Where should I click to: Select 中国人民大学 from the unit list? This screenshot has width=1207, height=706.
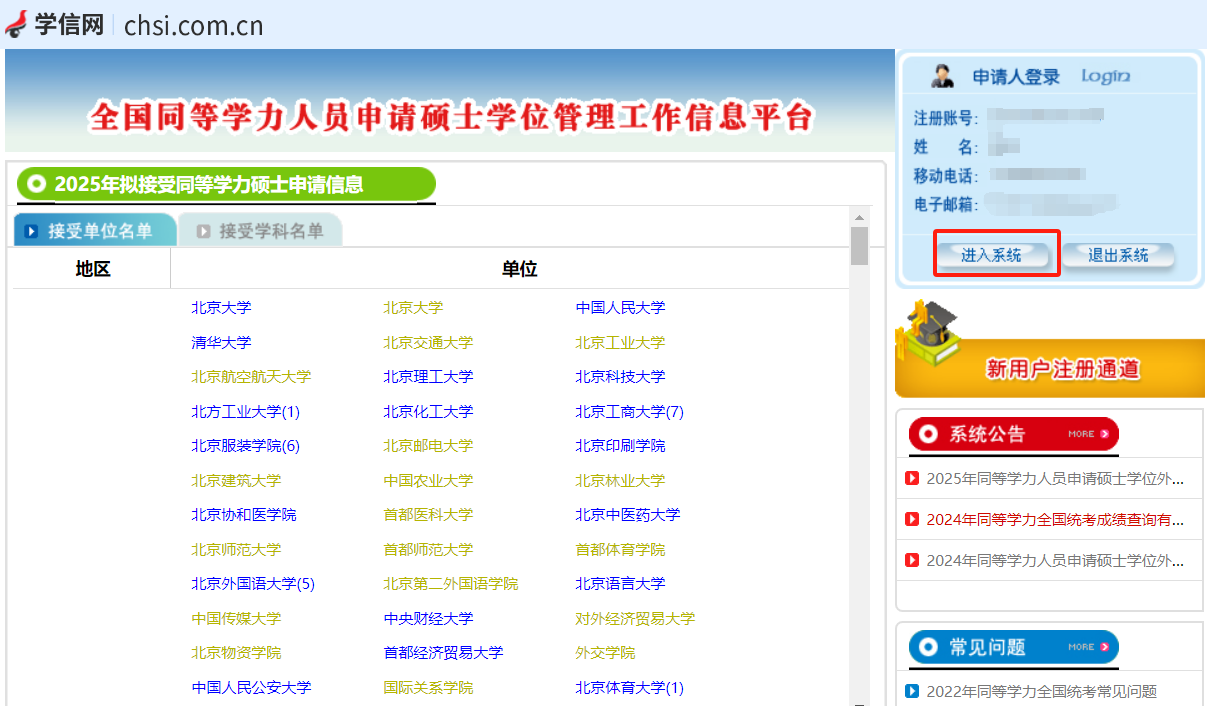[x=620, y=308]
